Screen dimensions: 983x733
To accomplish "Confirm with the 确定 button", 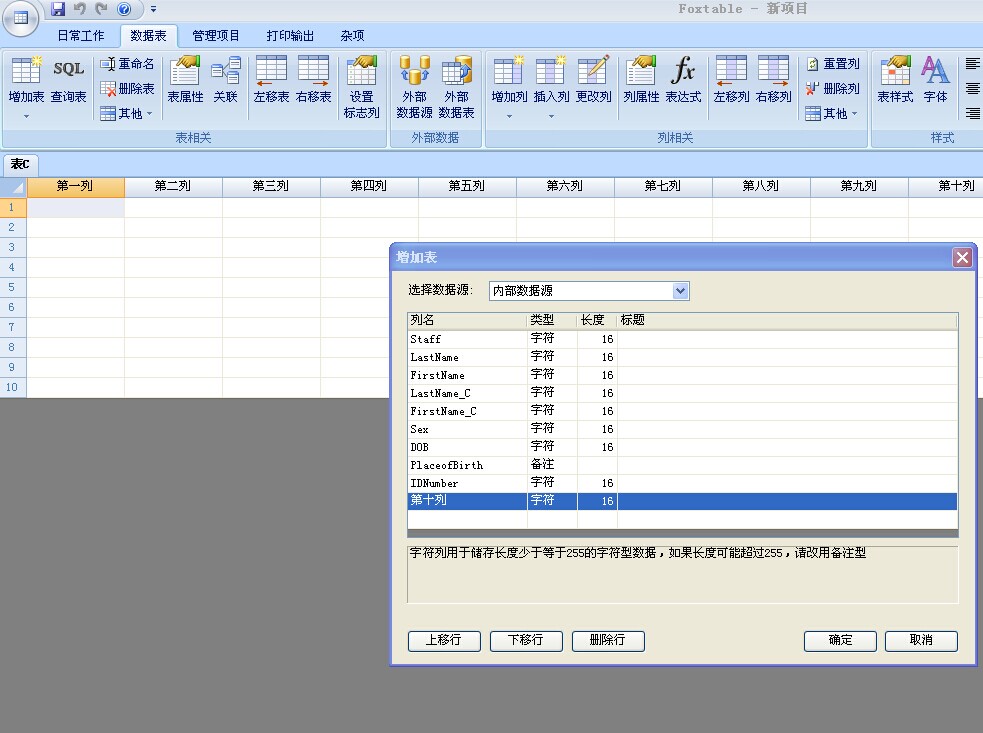I will [840, 640].
